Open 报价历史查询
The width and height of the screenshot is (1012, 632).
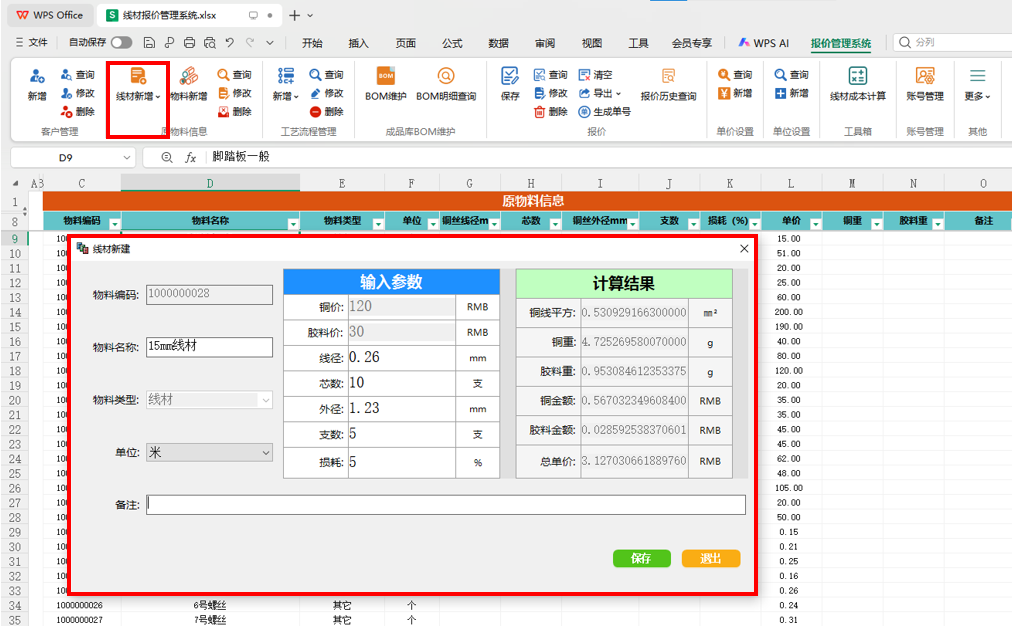[668, 85]
